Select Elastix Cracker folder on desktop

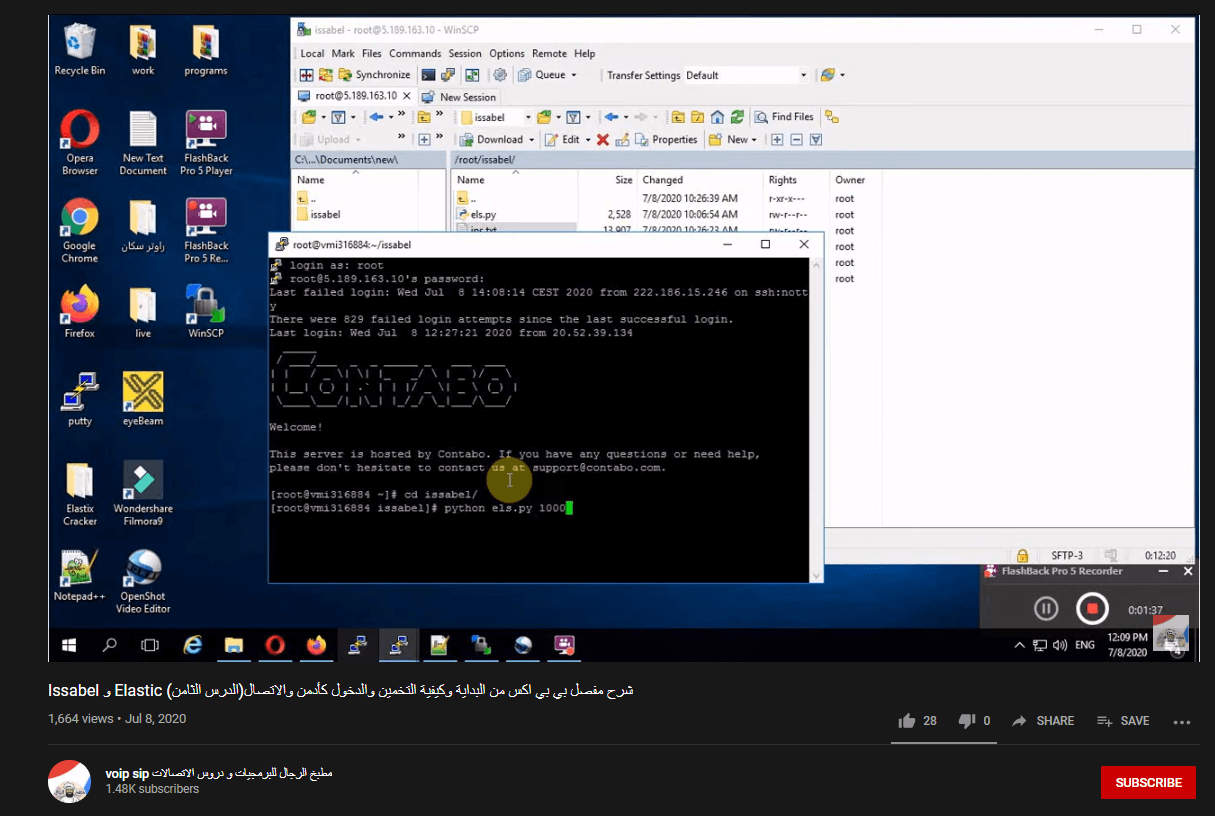[x=80, y=494]
